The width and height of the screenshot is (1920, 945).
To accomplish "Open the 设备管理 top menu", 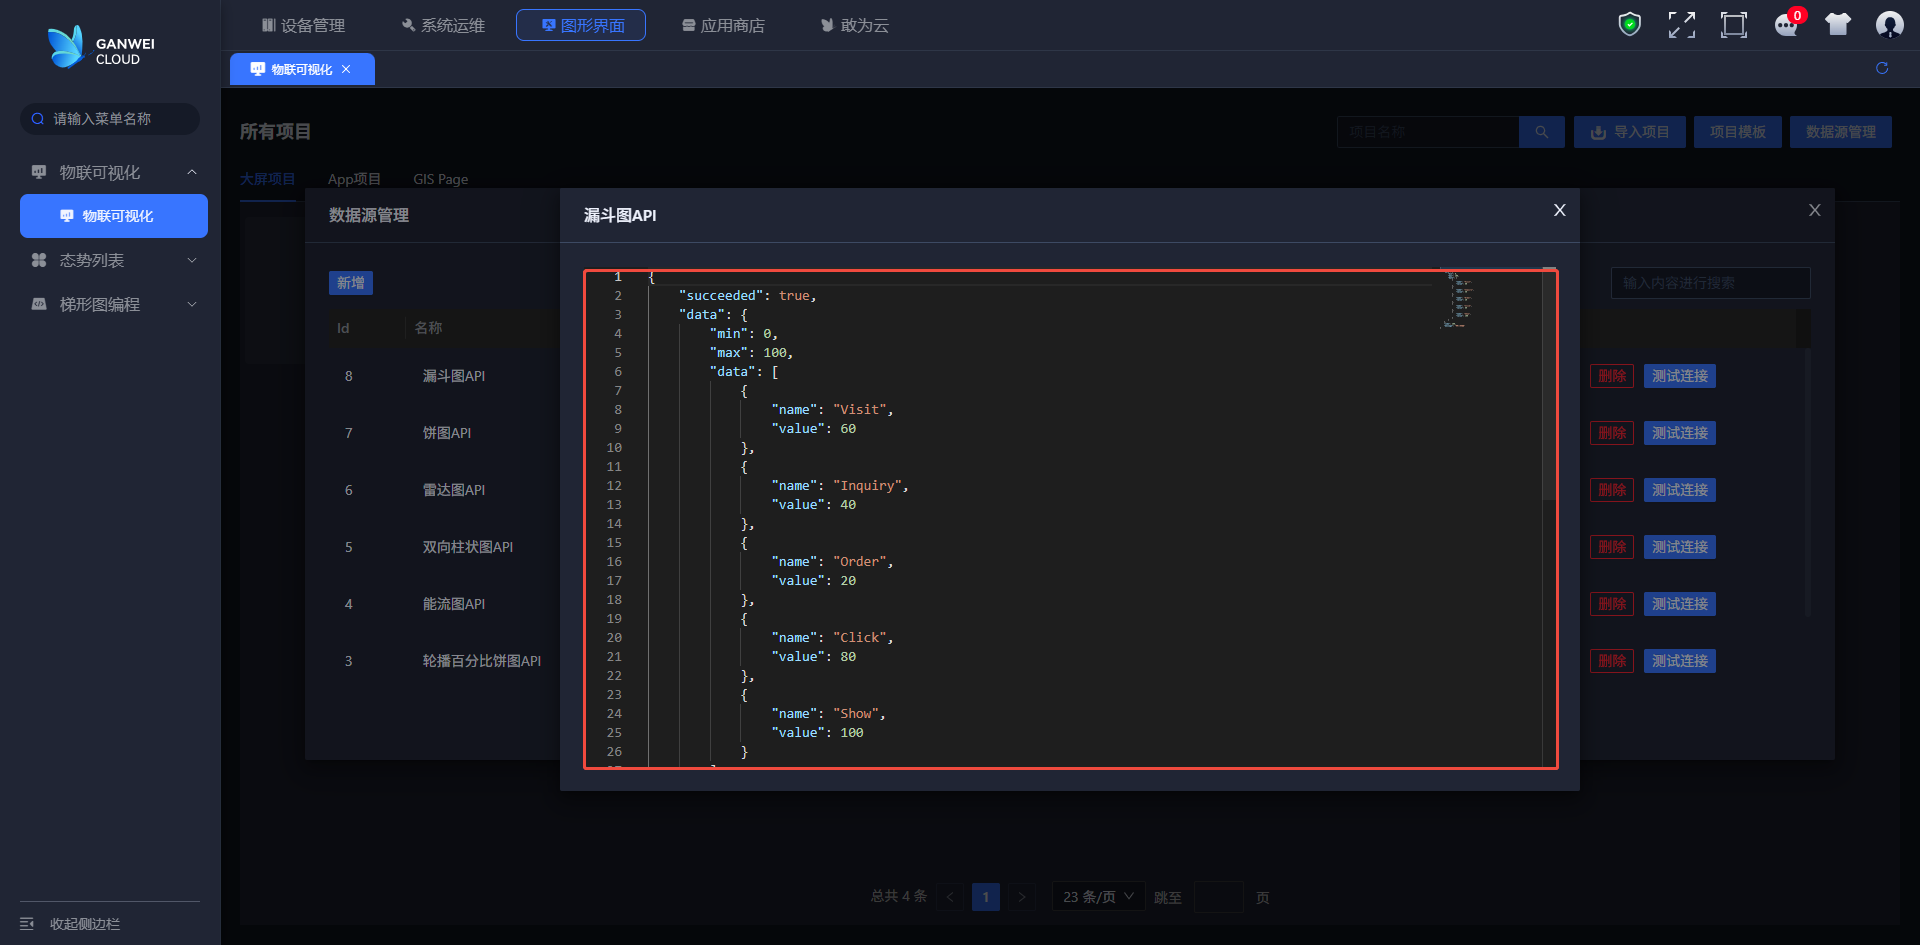I will pos(303,25).
